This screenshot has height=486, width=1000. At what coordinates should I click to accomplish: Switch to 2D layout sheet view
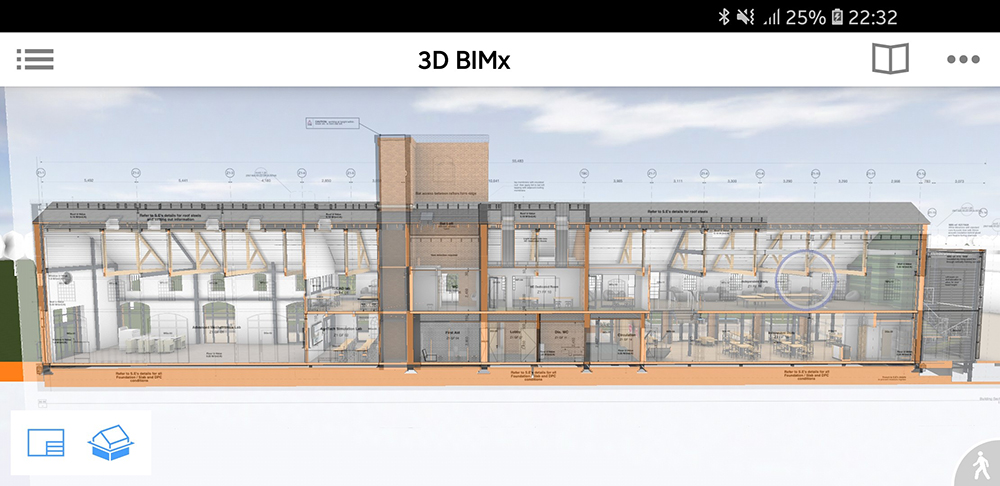46,442
